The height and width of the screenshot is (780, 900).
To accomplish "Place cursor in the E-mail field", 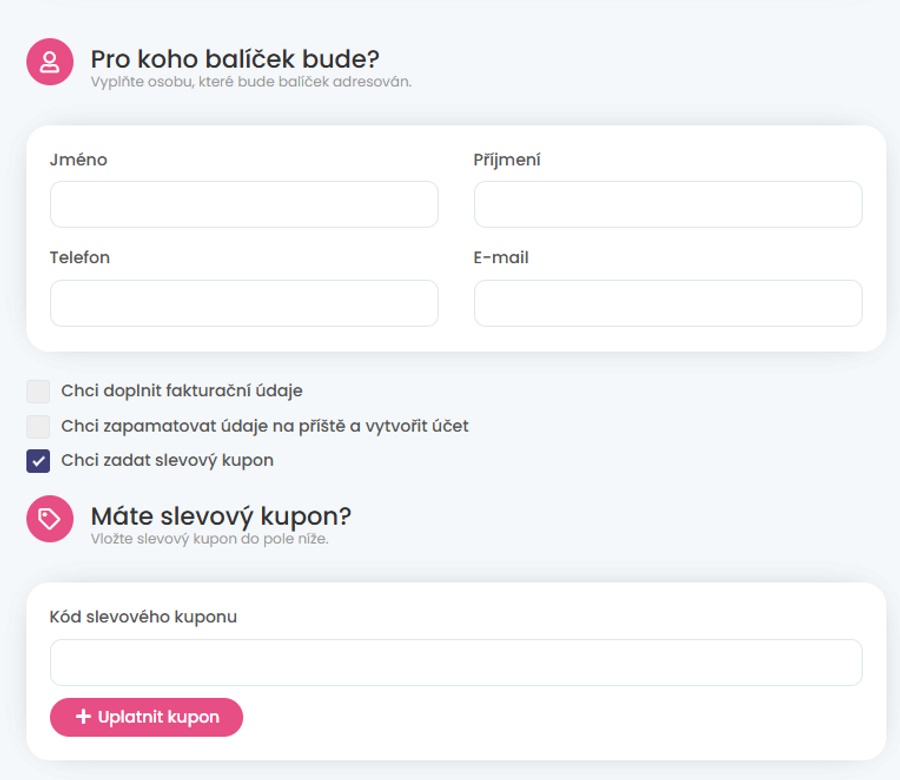I will [668, 303].
